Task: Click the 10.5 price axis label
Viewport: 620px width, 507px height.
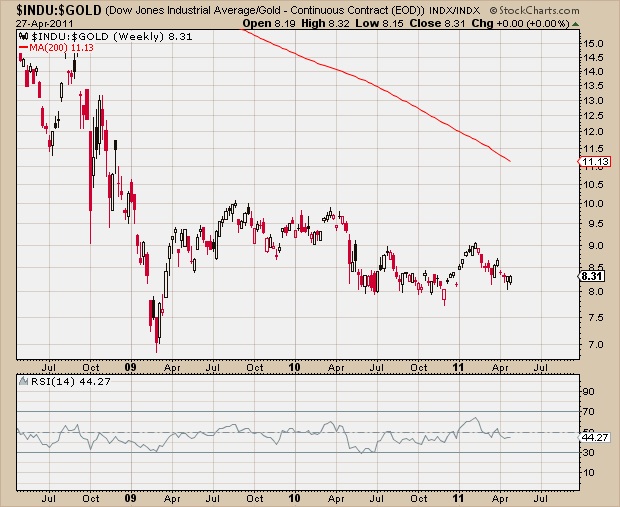Action: [595, 185]
